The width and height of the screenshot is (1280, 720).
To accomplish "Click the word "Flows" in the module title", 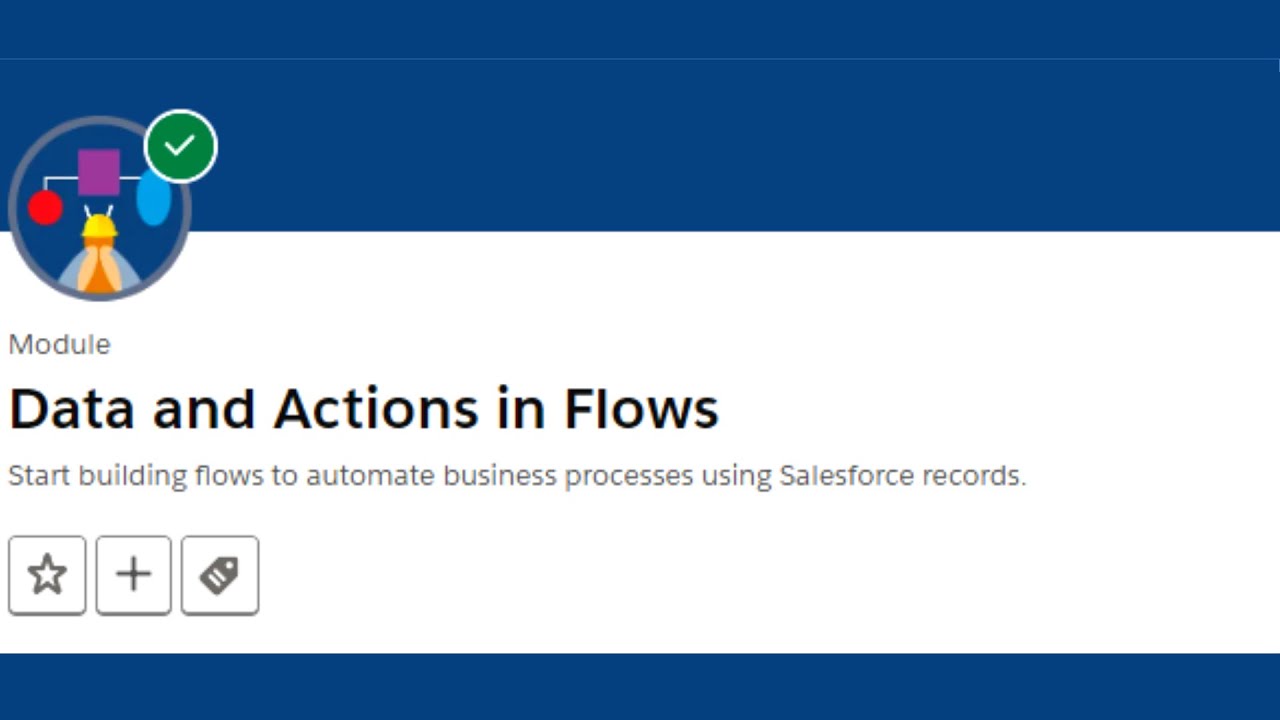I will [641, 409].
